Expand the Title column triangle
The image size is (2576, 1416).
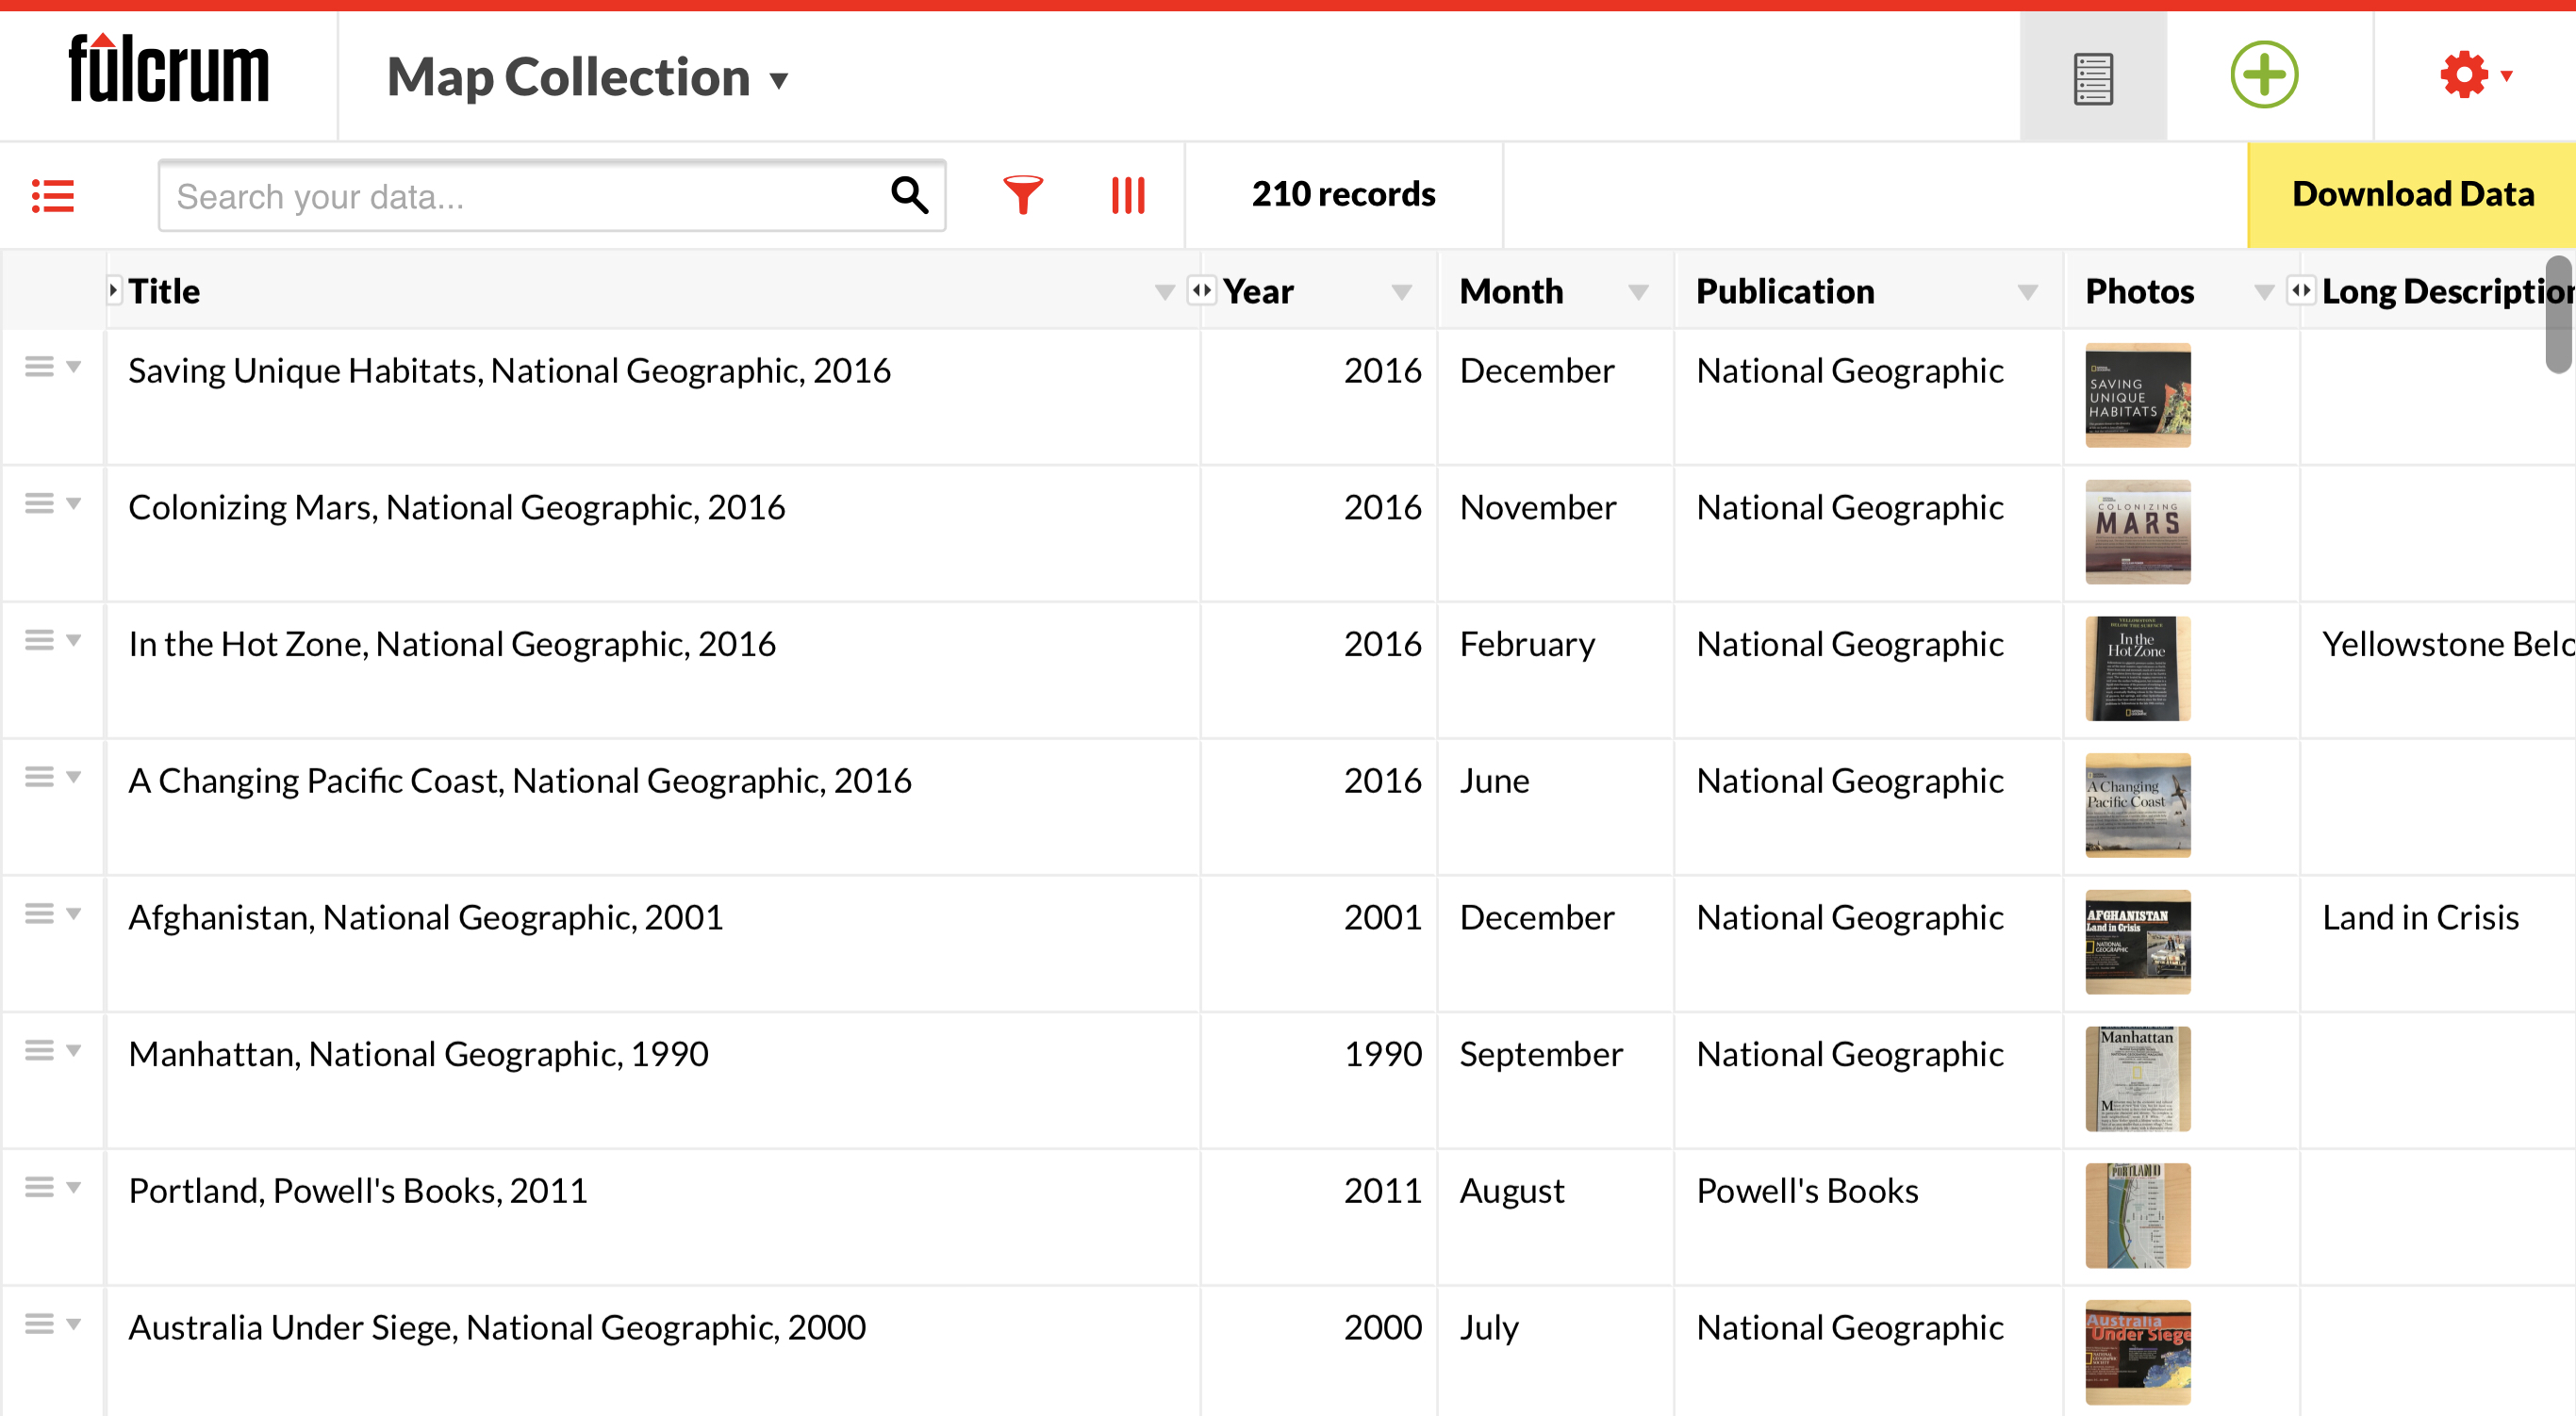point(114,290)
